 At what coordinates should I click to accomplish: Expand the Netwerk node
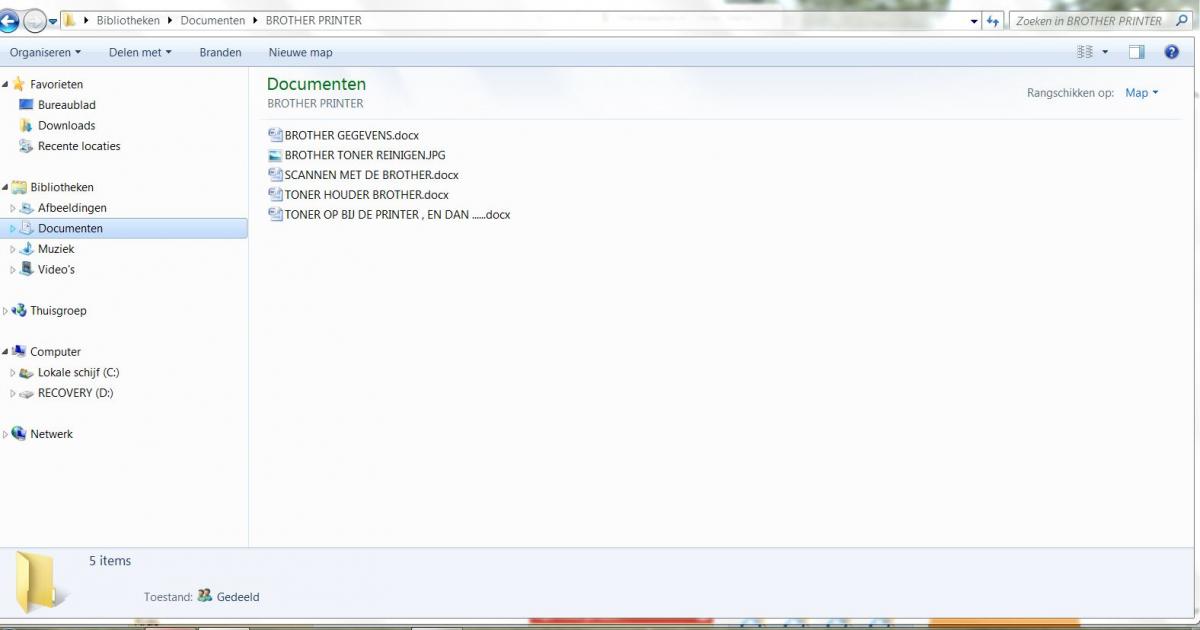click(x=5, y=435)
